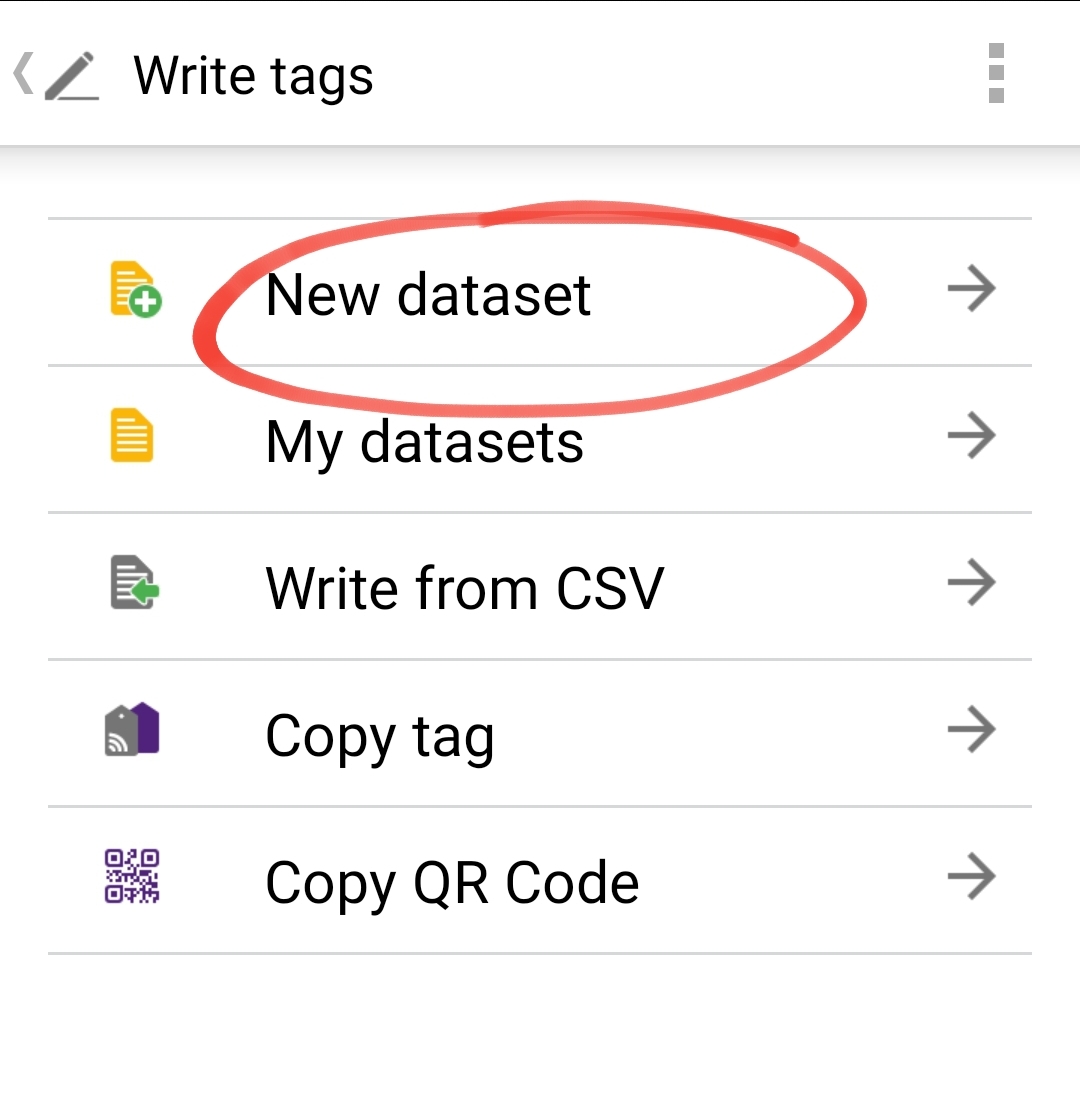The image size is (1080, 1112).
Task: Open the three-dot overflow menu
Action: tap(996, 73)
